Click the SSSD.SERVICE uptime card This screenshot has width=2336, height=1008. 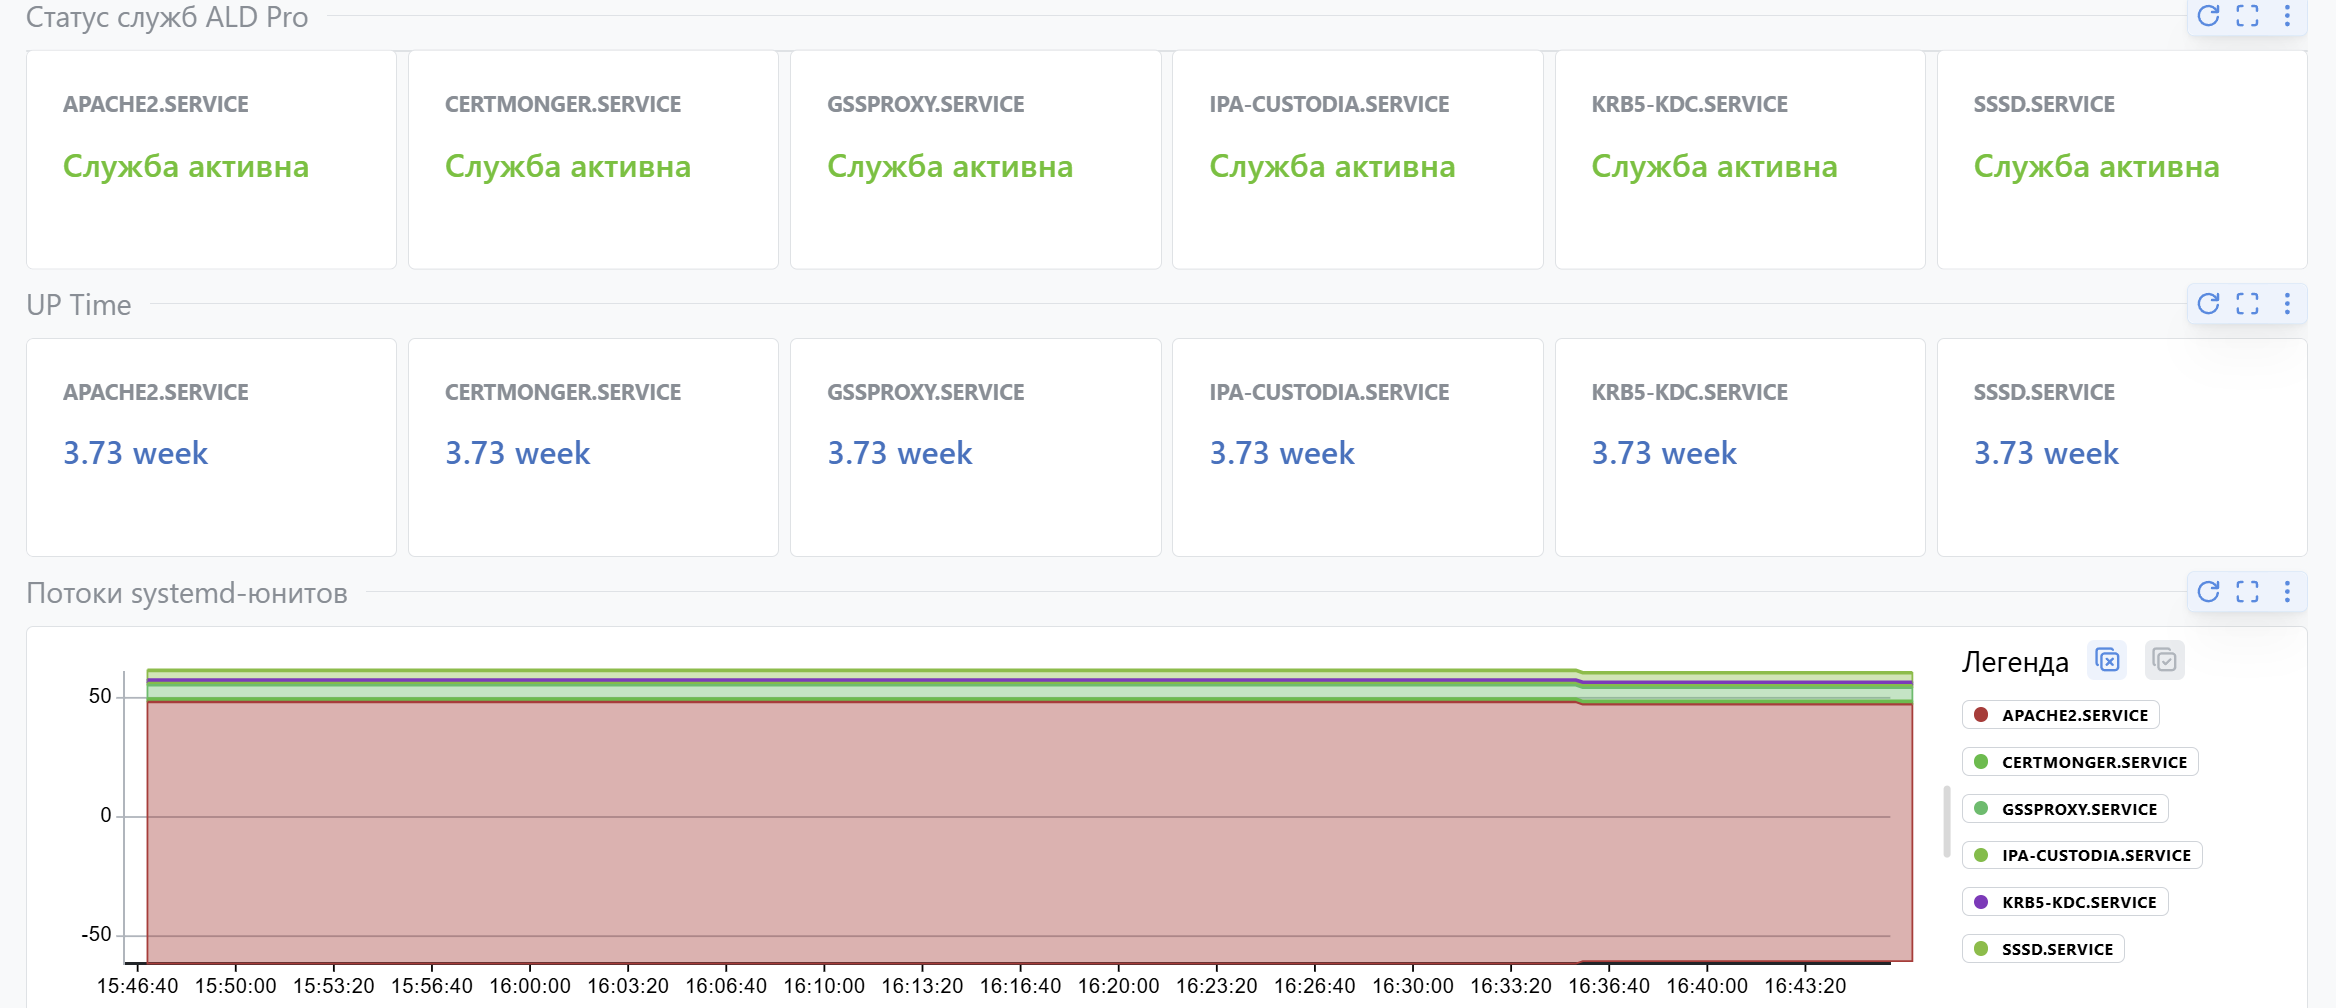pos(2121,447)
